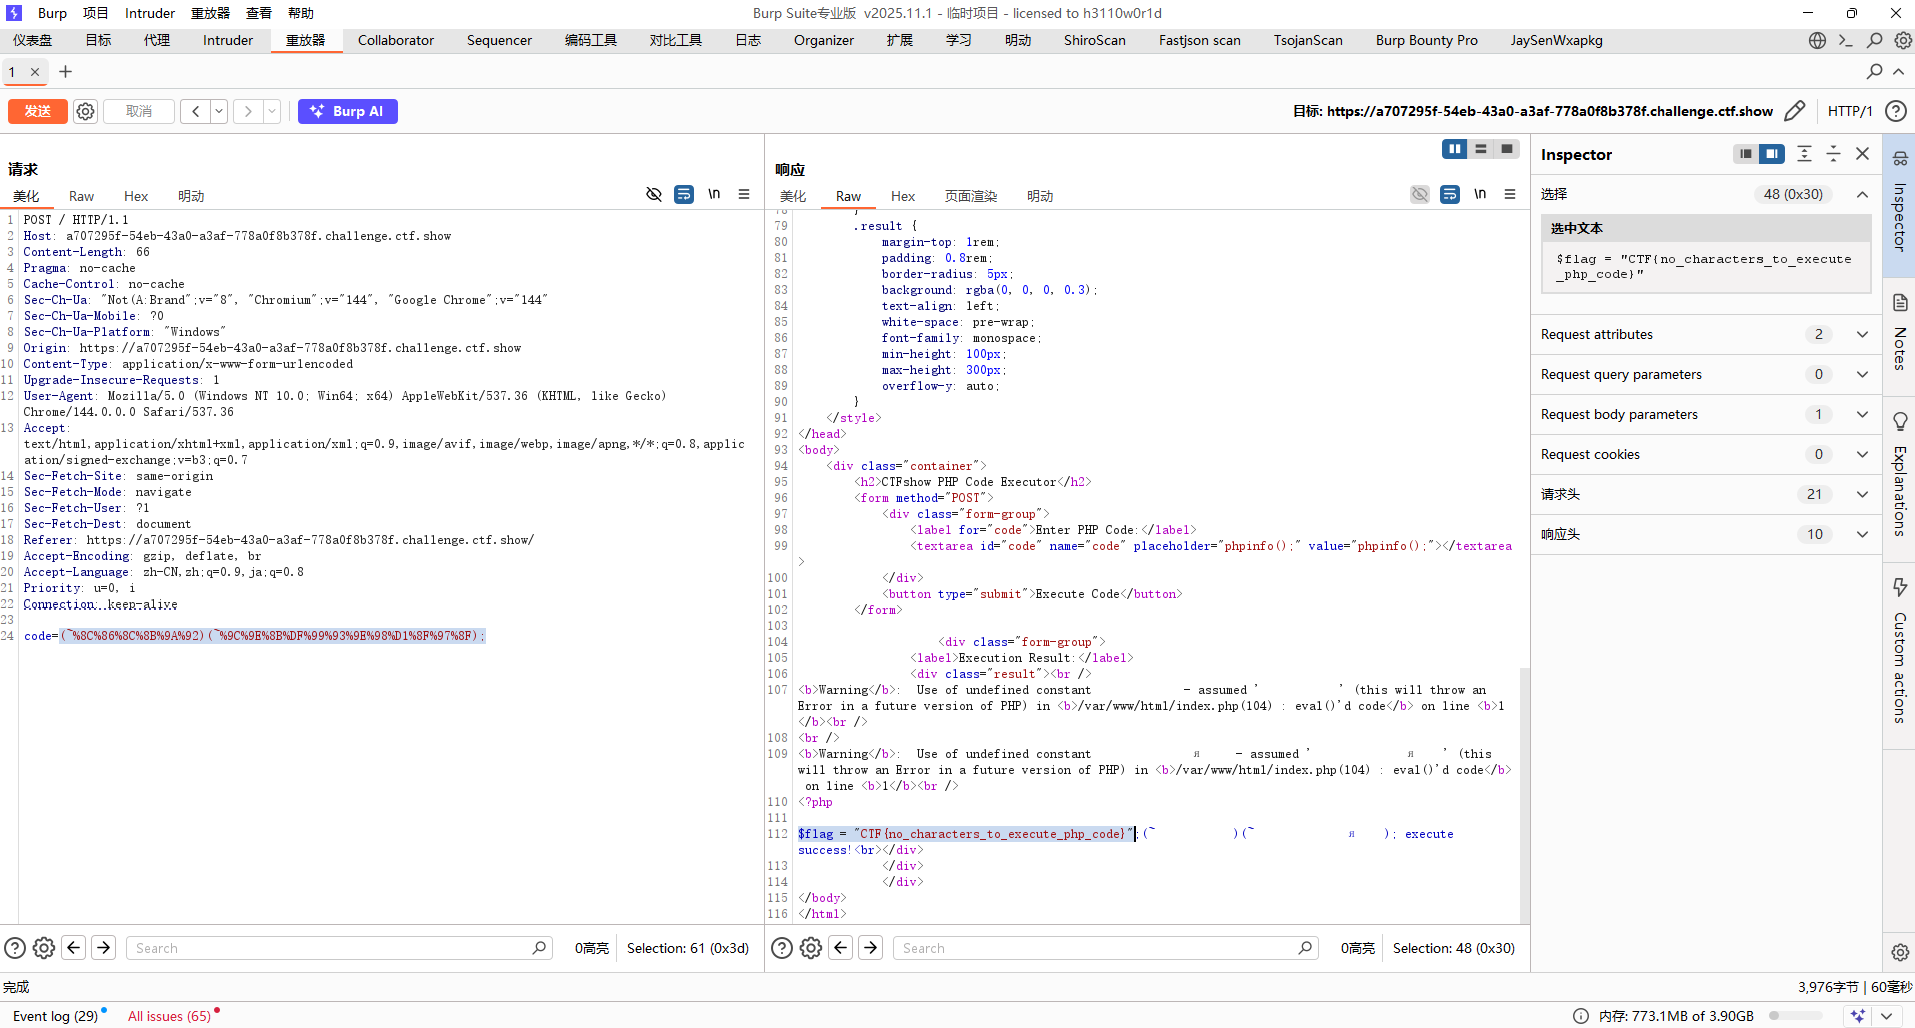Select top-bottom layout button
The image size is (1915, 1028).
[x=1481, y=149]
